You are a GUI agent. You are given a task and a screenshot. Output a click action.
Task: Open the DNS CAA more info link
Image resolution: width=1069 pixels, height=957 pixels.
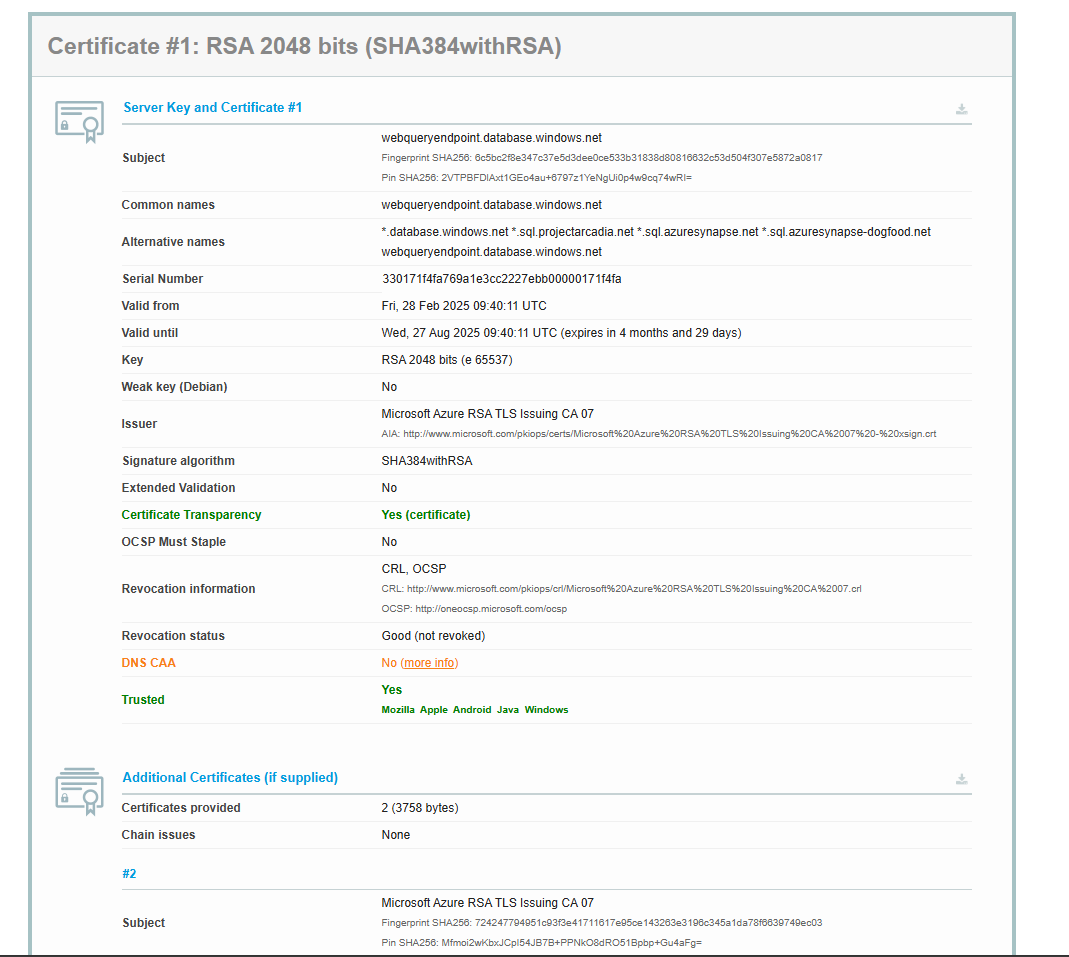coord(429,663)
